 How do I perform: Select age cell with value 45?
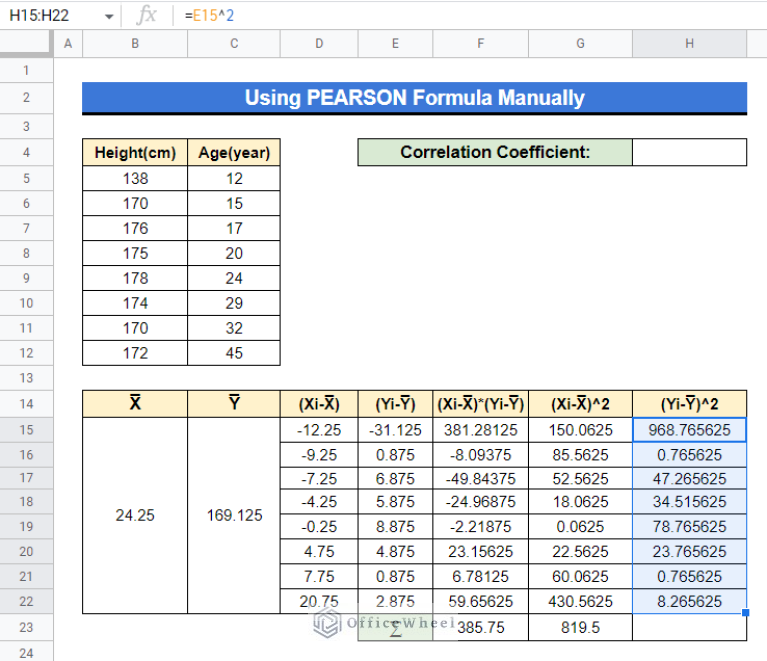[234, 353]
